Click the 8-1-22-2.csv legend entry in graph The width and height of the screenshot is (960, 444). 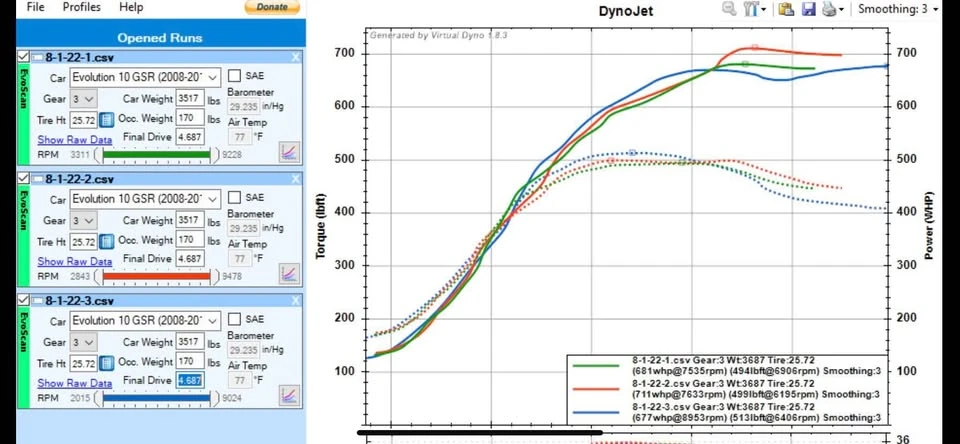[727, 388]
